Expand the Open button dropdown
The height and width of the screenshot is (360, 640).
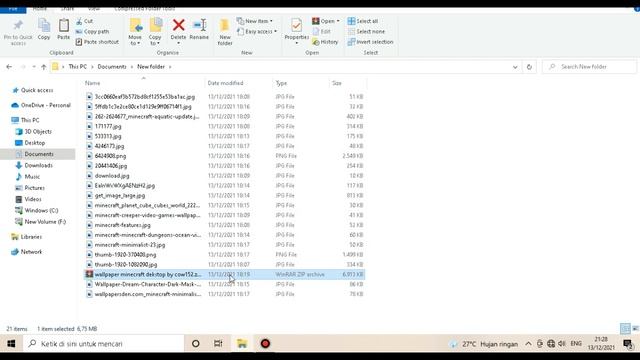pos(338,21)
